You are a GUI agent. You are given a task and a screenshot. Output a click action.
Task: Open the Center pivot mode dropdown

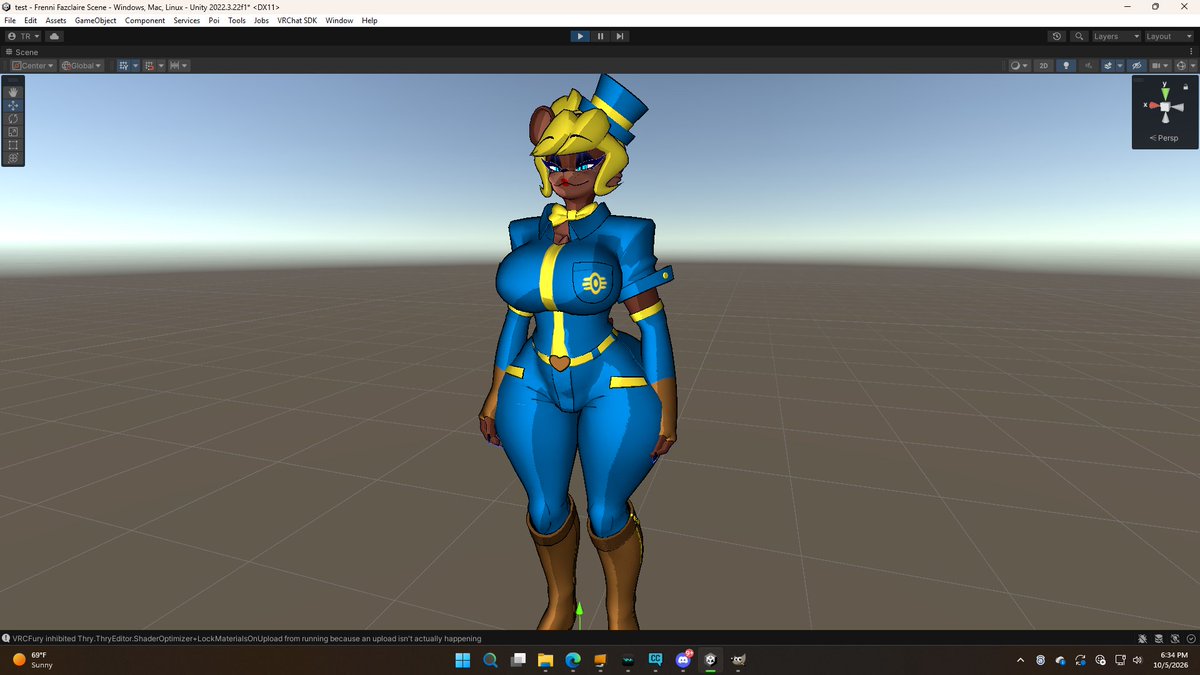click(x=33, y=65)
